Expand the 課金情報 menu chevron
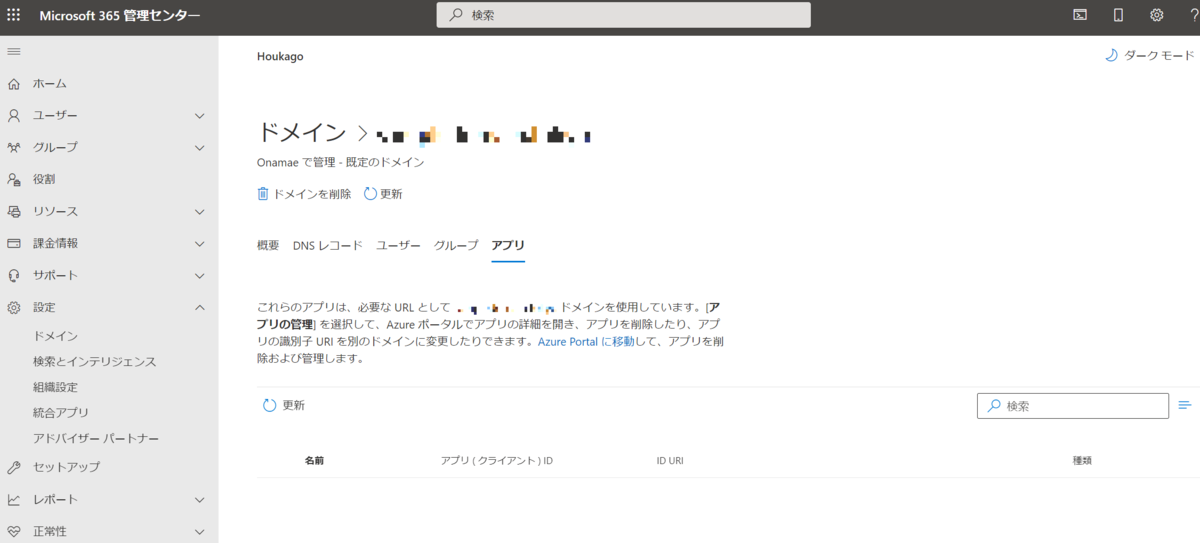The height and width of the screenshot is (543, 1200). (199, 244)
